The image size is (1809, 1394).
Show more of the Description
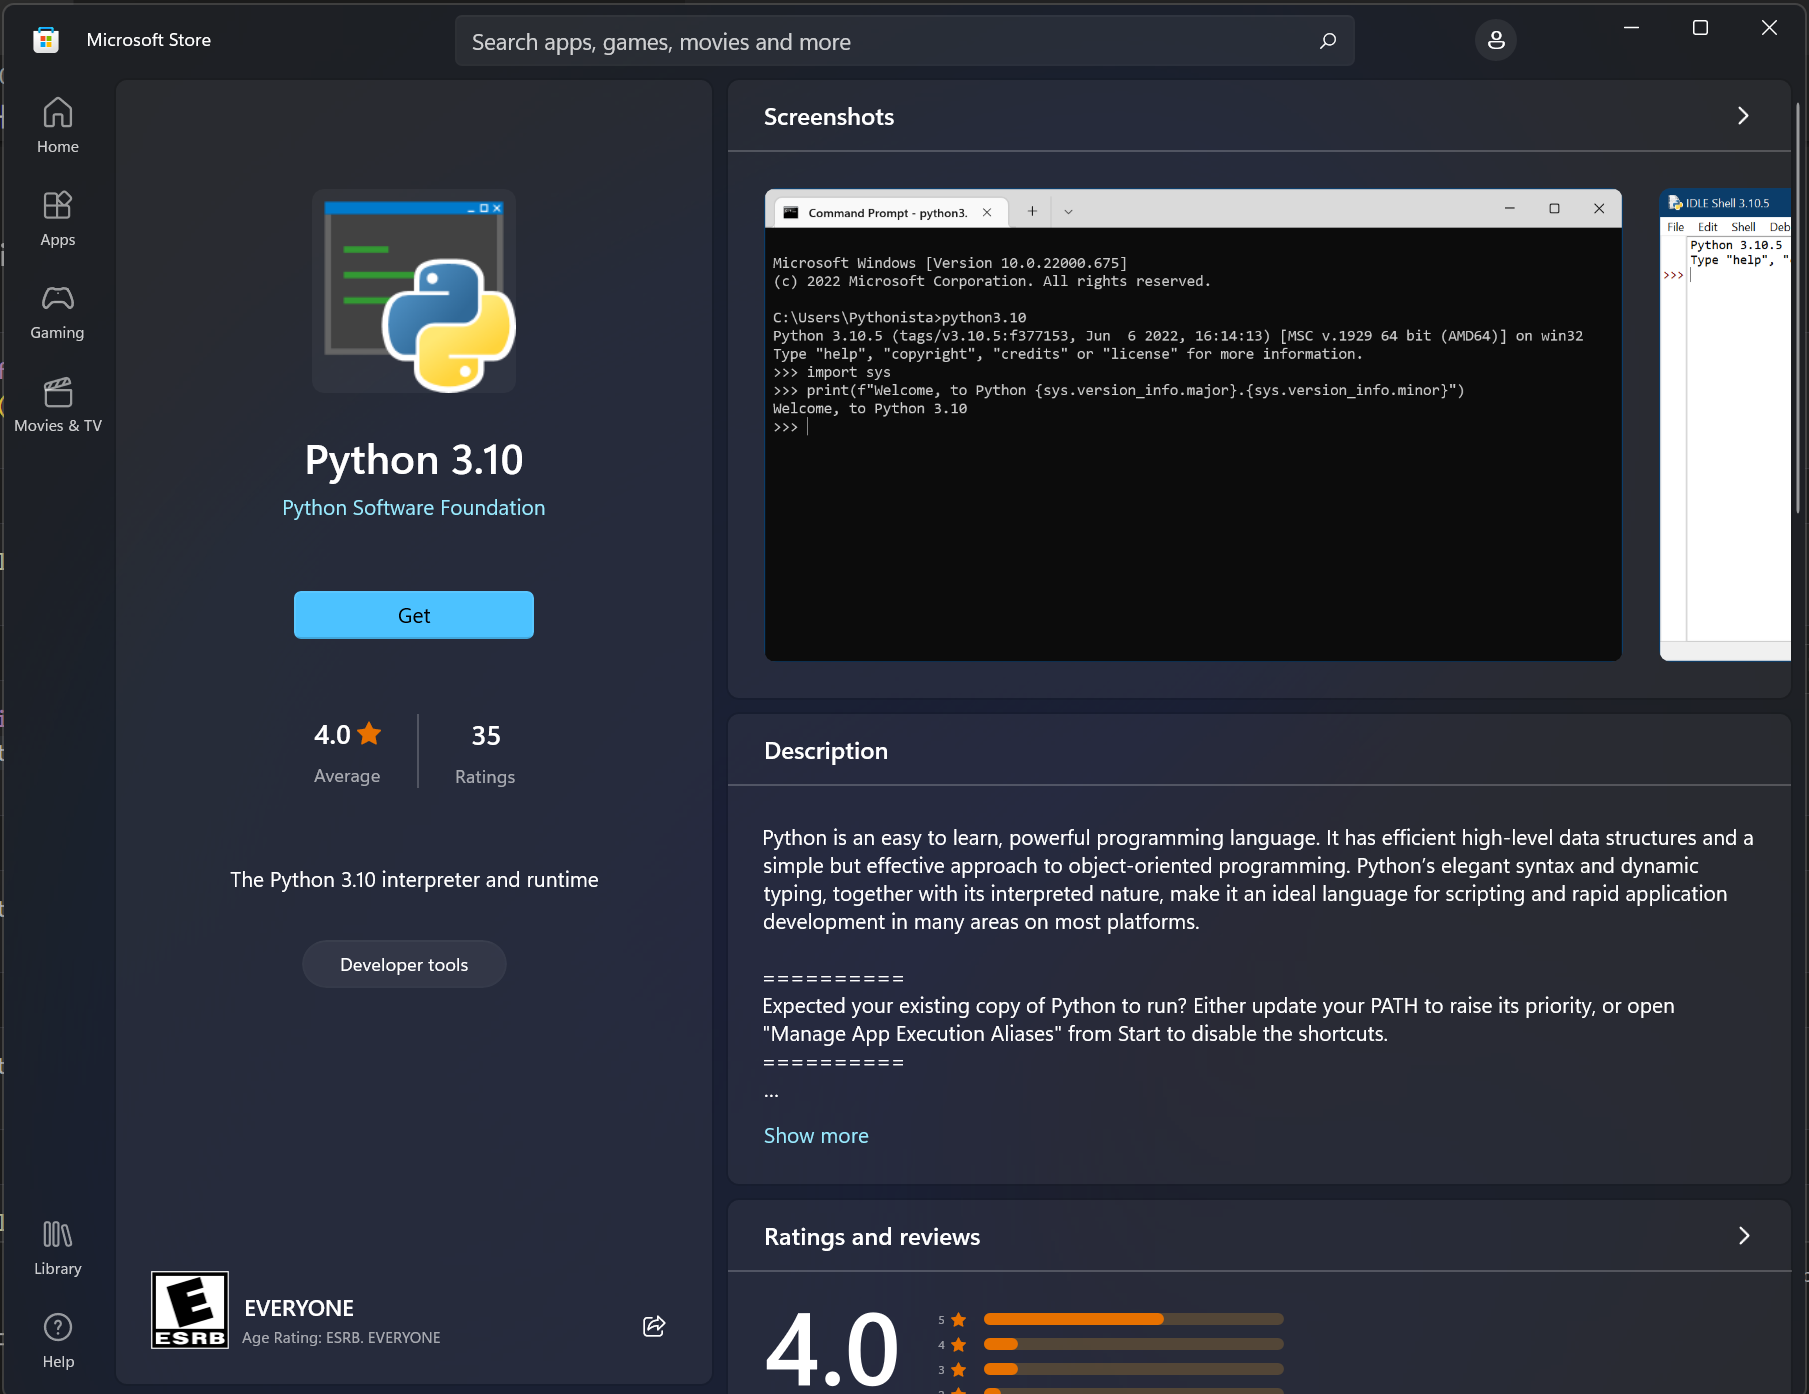coord(815,1135)
